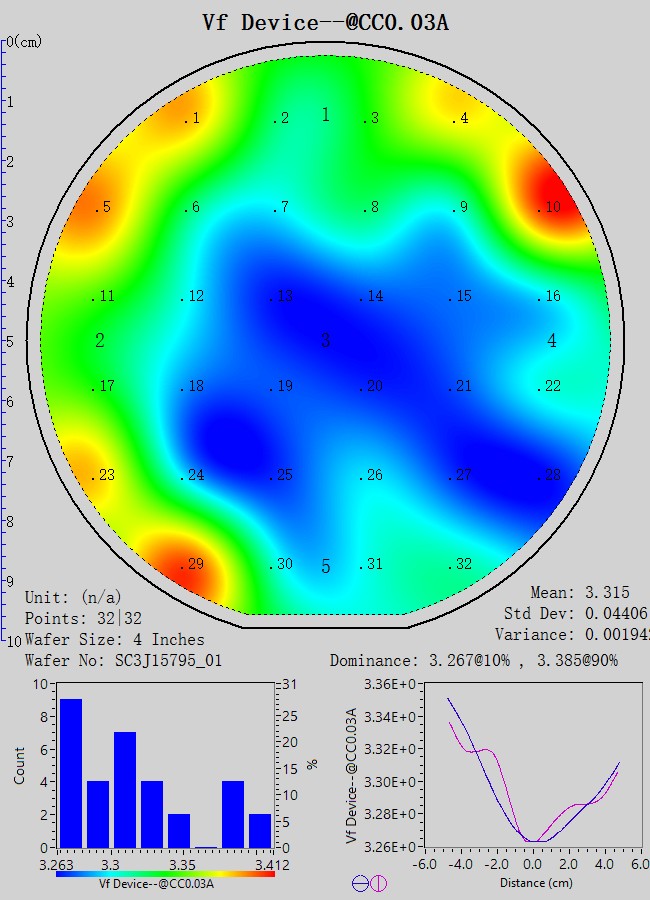Screen dimensions: 650x900
Task: Select zone label 5 near the wafer flat
Action: pos(325,567)
